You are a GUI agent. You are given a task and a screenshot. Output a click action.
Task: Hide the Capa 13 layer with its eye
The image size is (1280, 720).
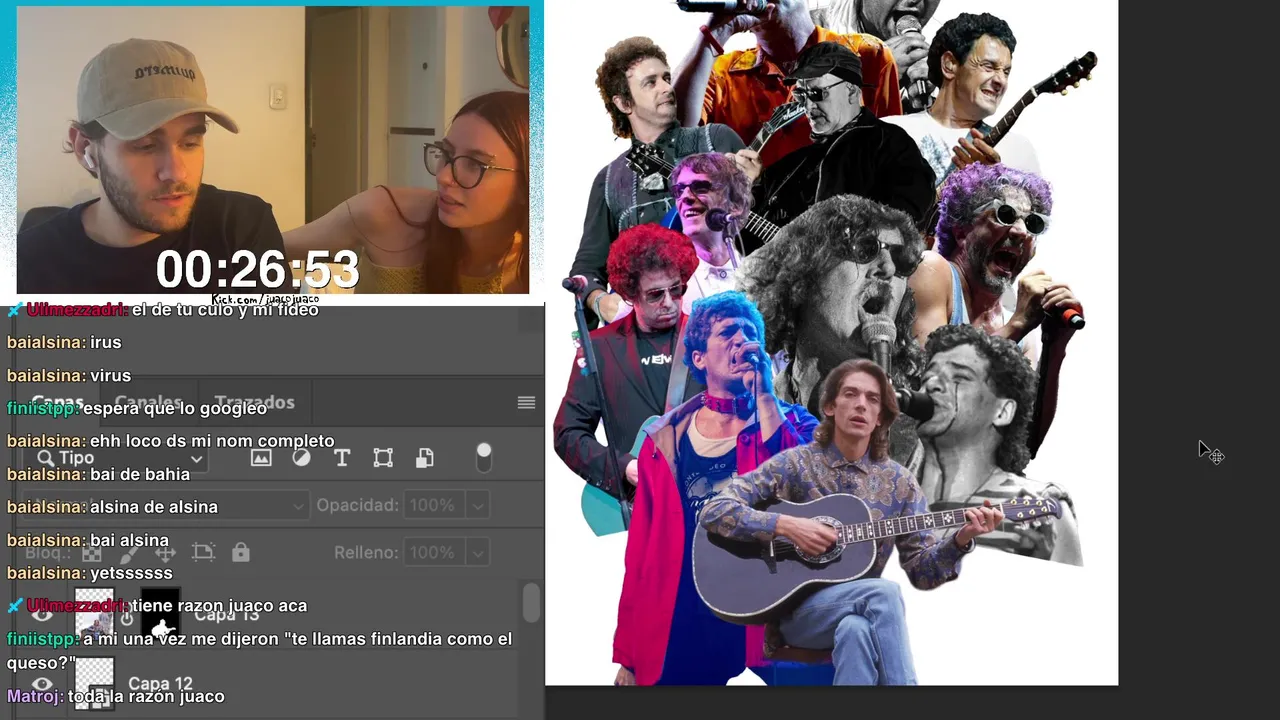(42, 615)
